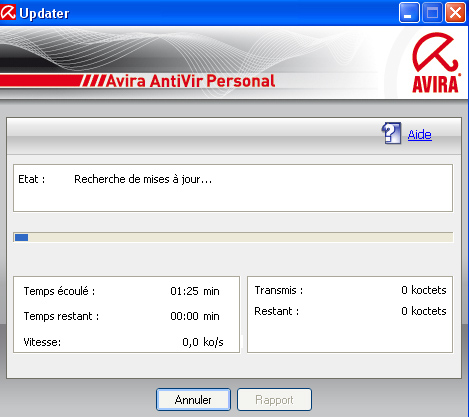This screenshot has height=417, width=469.
Task: Click the disabled maximize button
Action: (432, 13)
